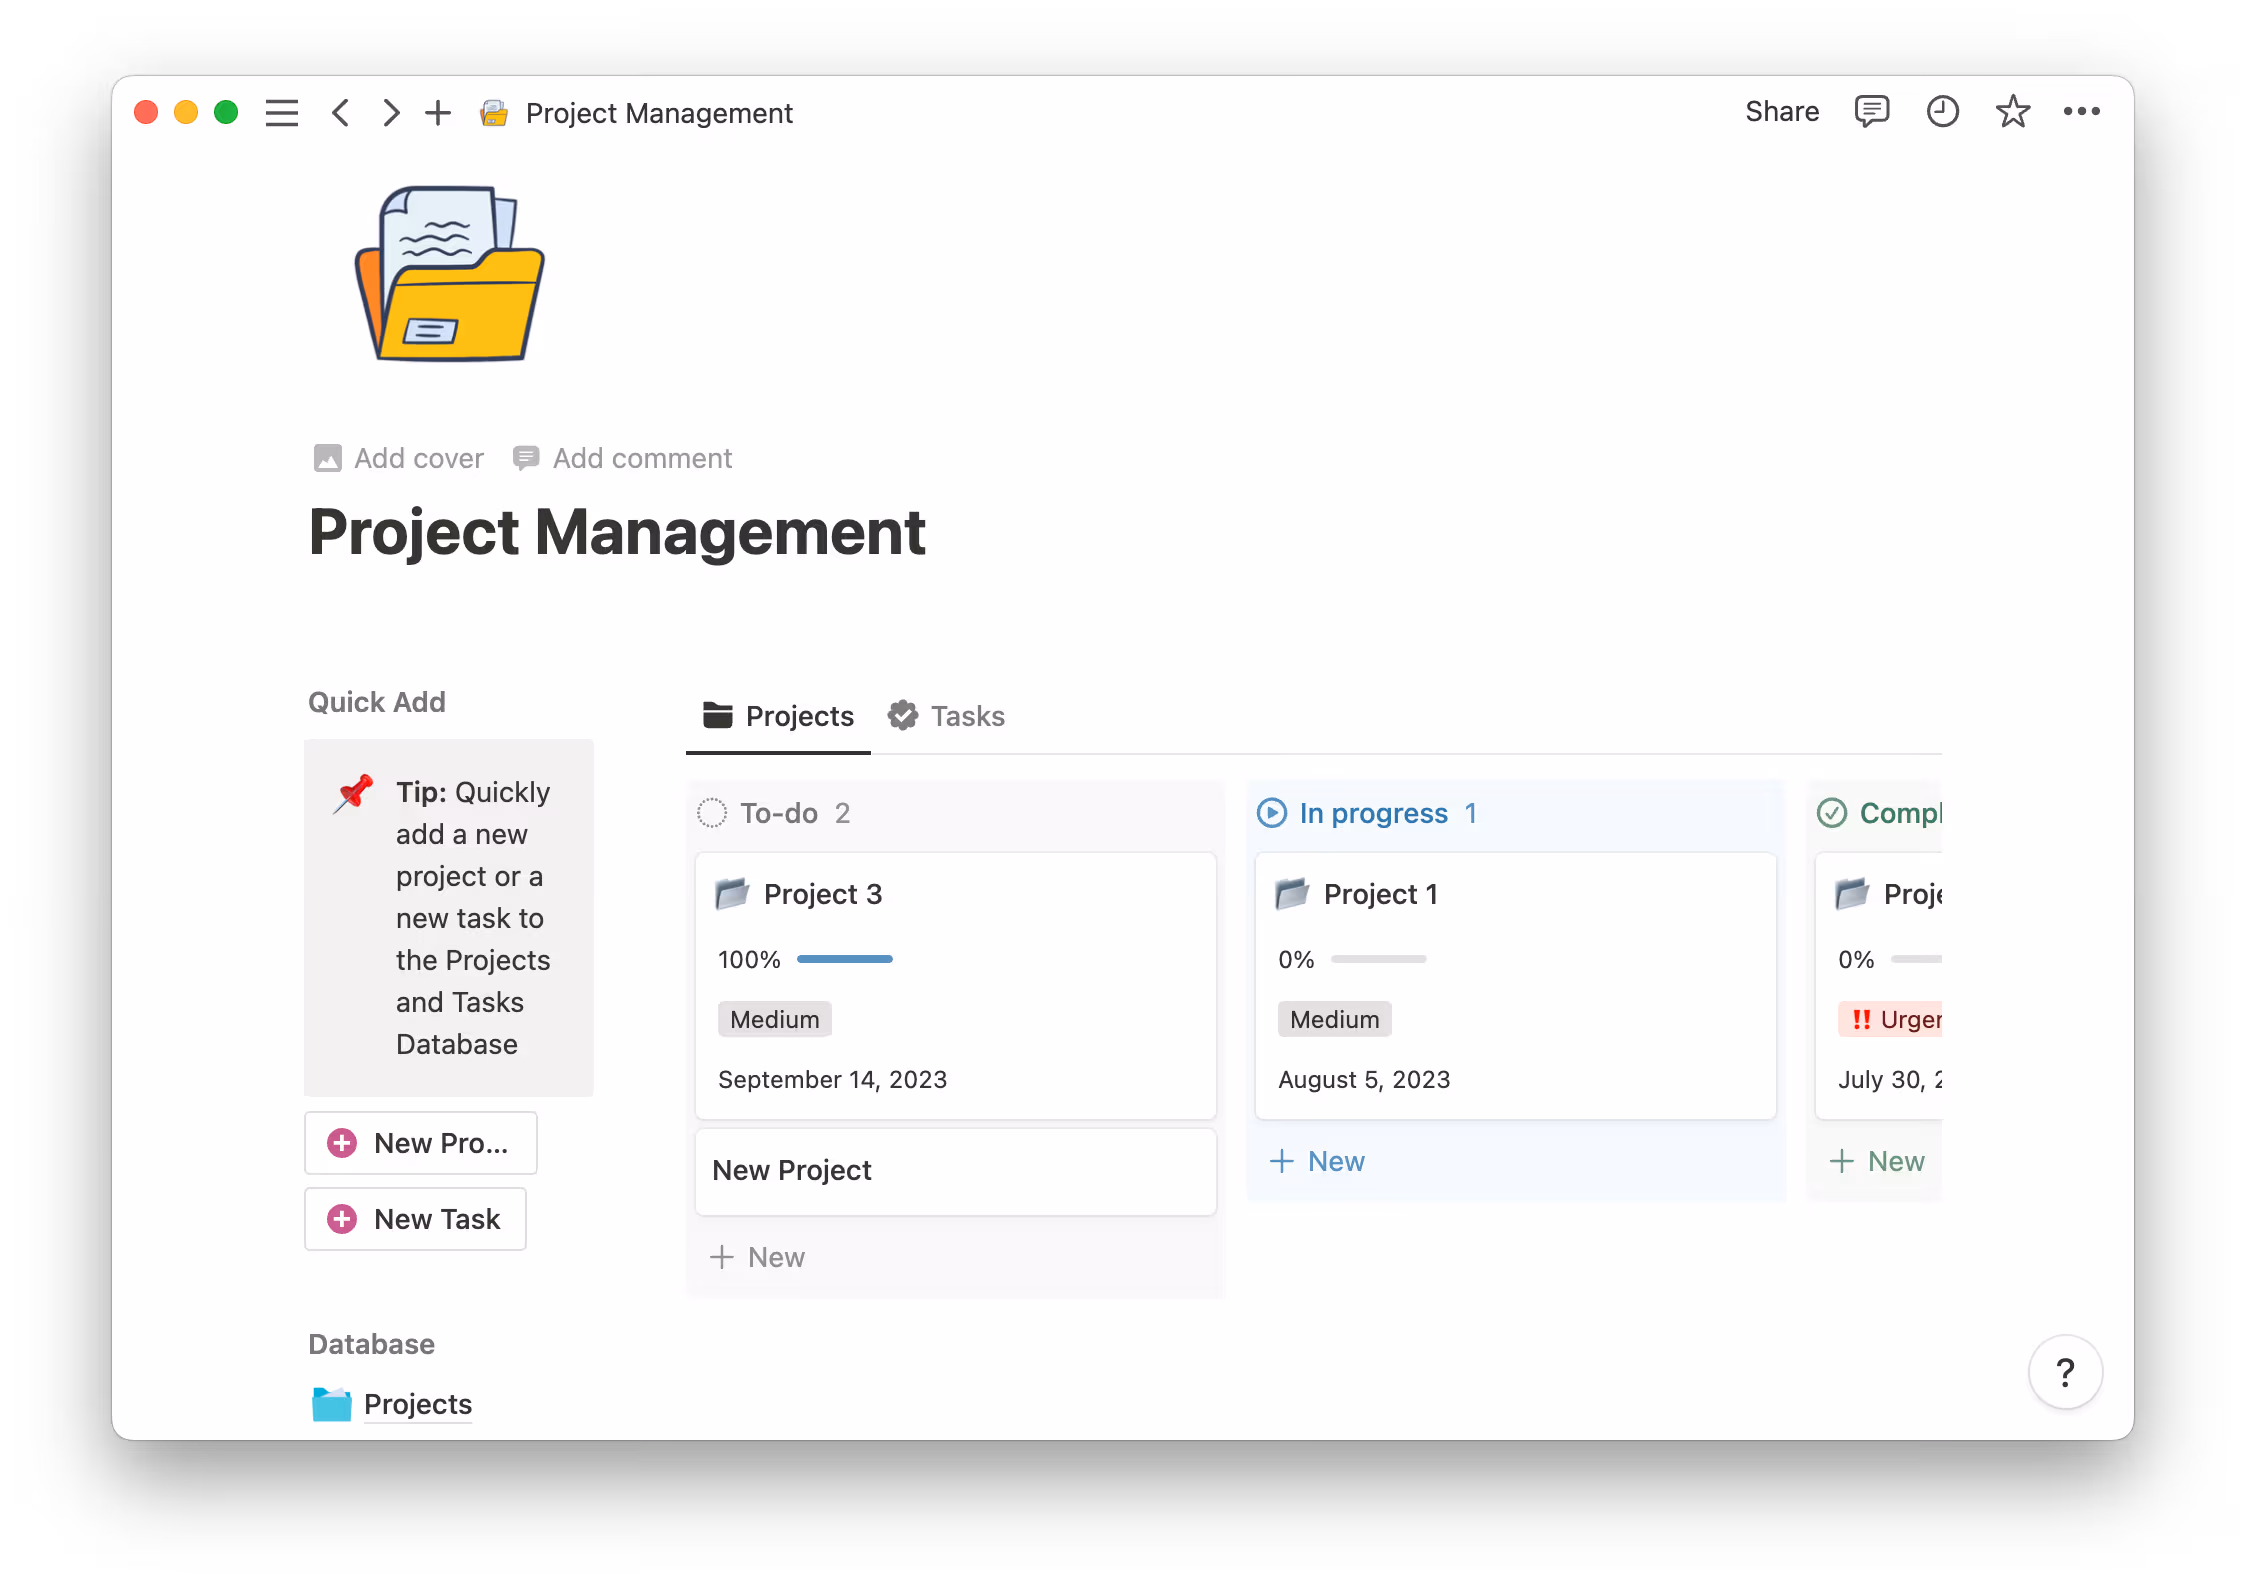Navigate back using the left arrow icon
The image size is (2246, 1588).
point(340,112)
